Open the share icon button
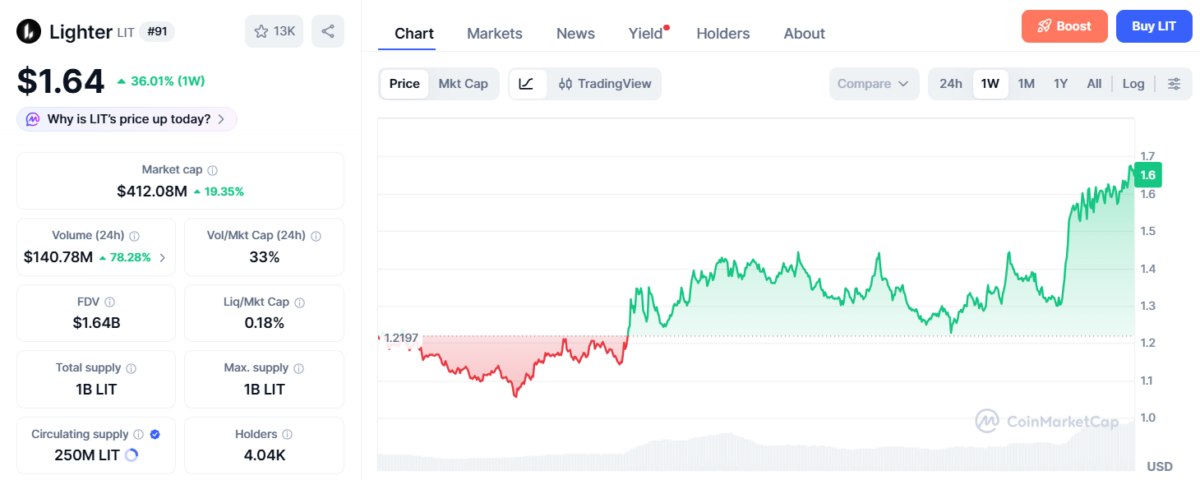The width and height of the screenshot is (1200, 480). point(328,31)
